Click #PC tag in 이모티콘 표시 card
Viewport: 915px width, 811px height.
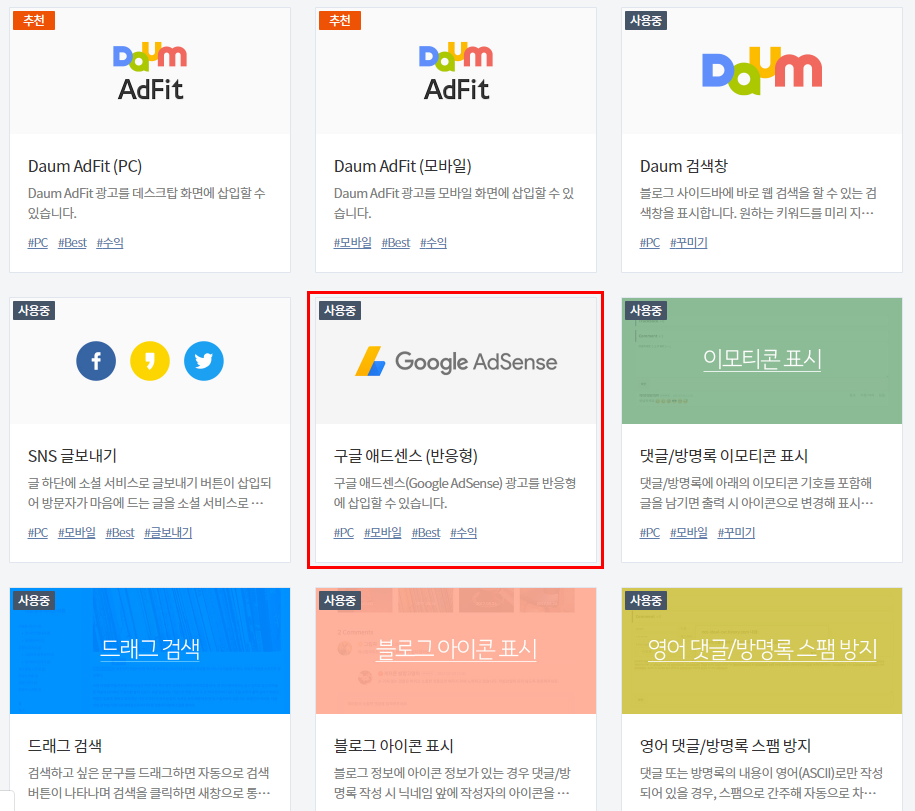(x=649, y=533)
